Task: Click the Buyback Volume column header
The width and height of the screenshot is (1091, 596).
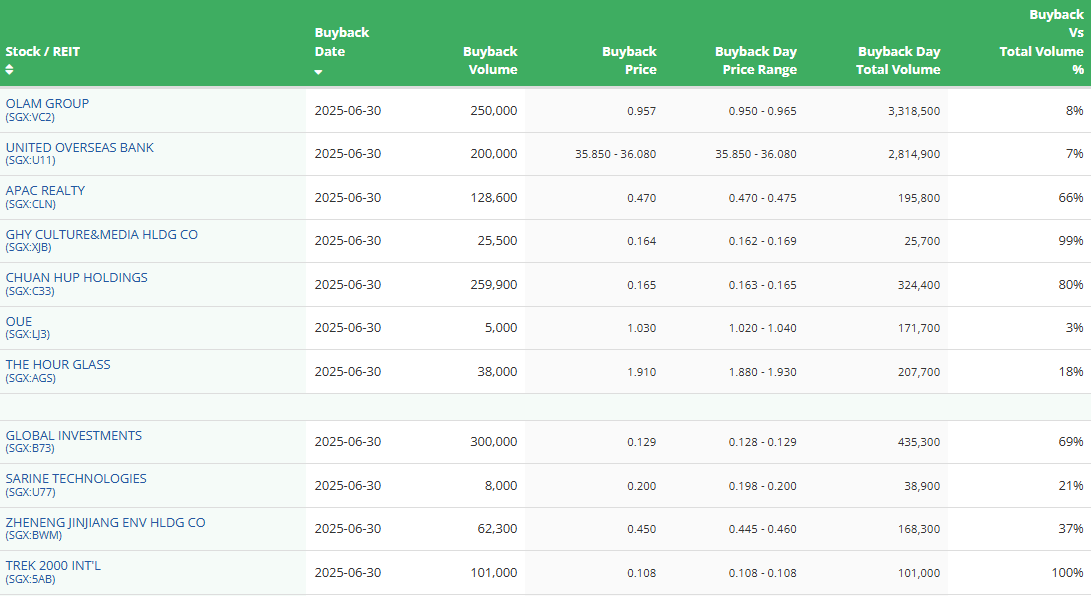Action: (x=491, y=61)
